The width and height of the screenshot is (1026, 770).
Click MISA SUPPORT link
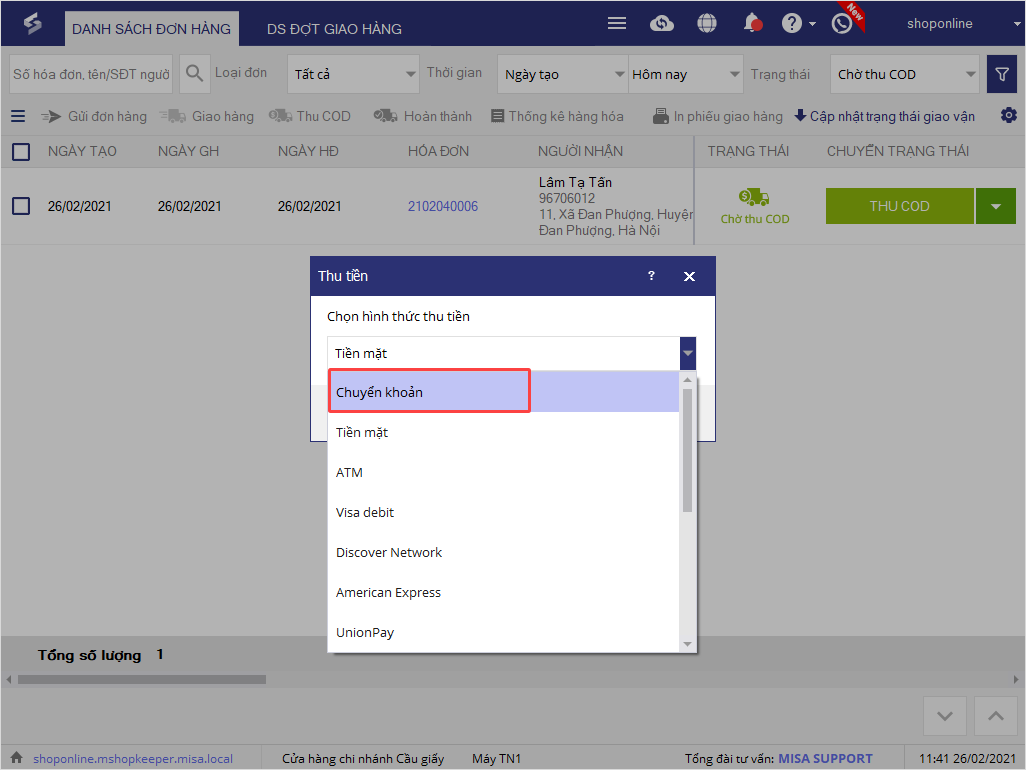coord(825,758)
